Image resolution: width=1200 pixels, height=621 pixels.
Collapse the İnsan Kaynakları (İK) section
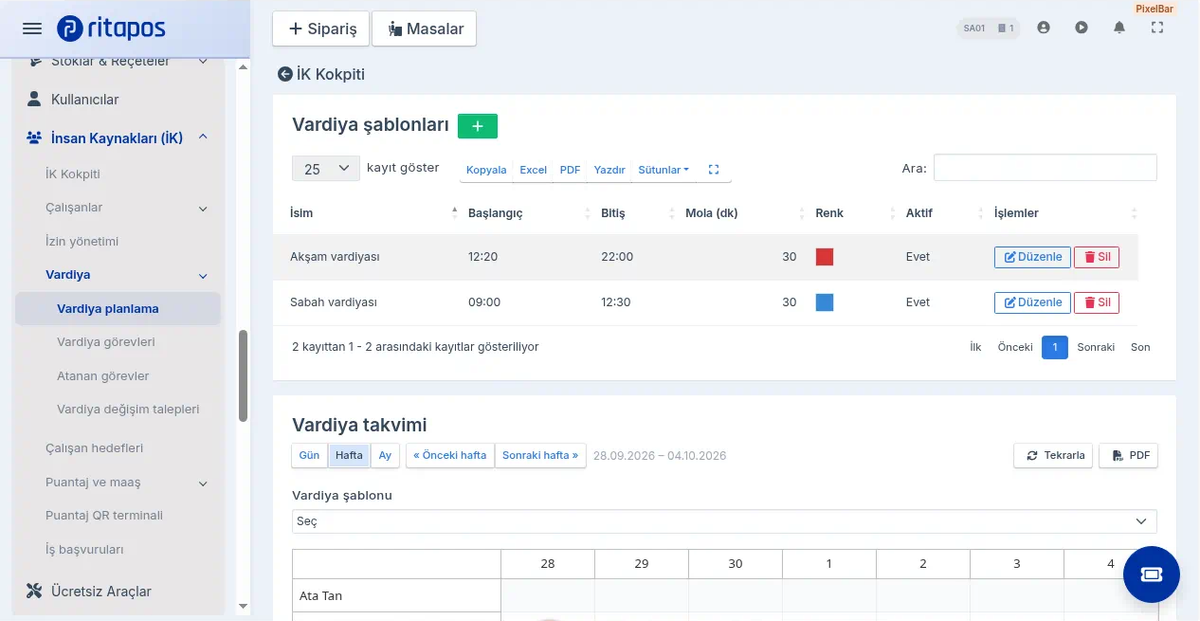tap(203, 137)
